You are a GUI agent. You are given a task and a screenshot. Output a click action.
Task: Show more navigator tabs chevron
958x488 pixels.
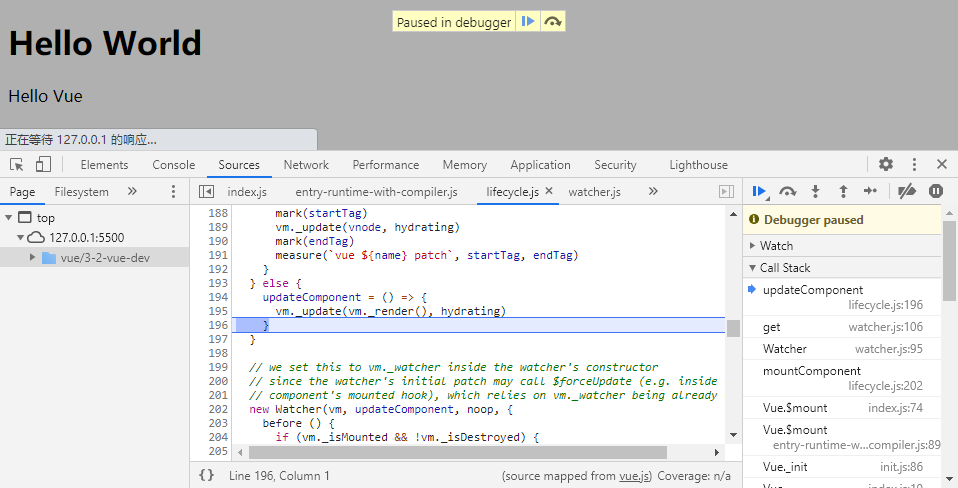pos(132,191)
